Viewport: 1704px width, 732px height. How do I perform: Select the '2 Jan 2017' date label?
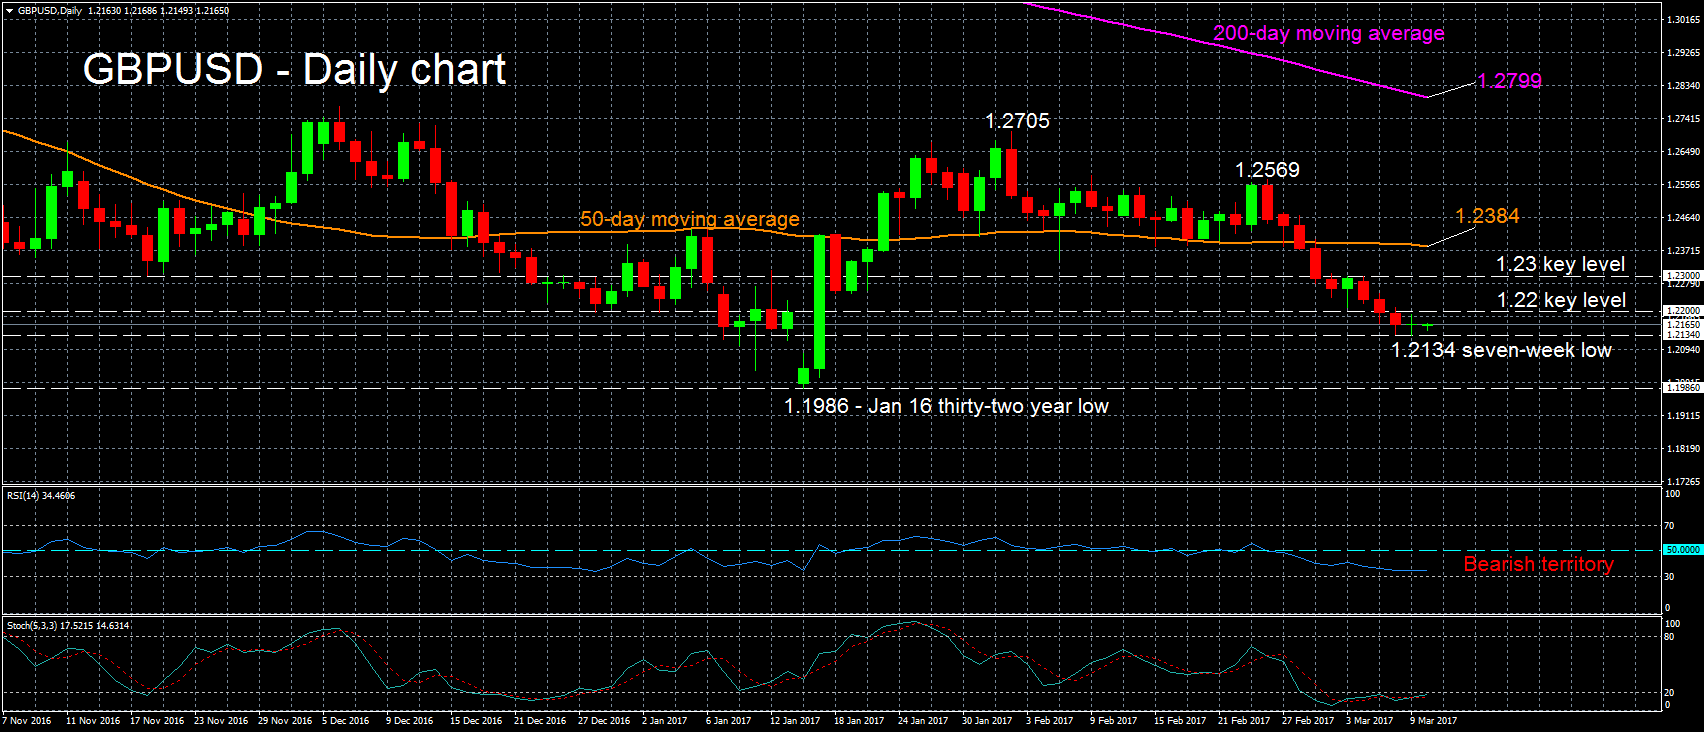tap(665, 721)
